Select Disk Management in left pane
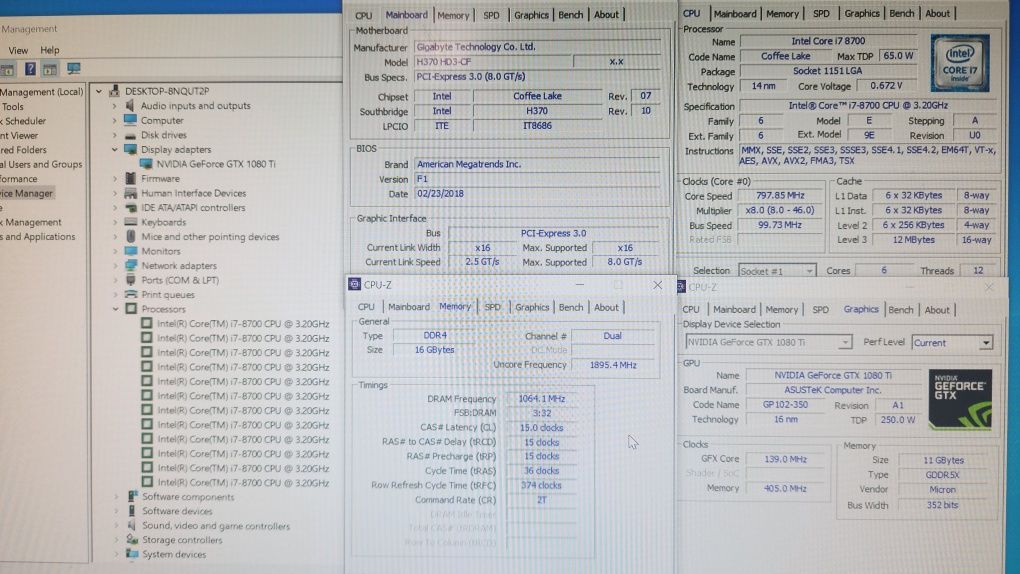 pos(31,222)
